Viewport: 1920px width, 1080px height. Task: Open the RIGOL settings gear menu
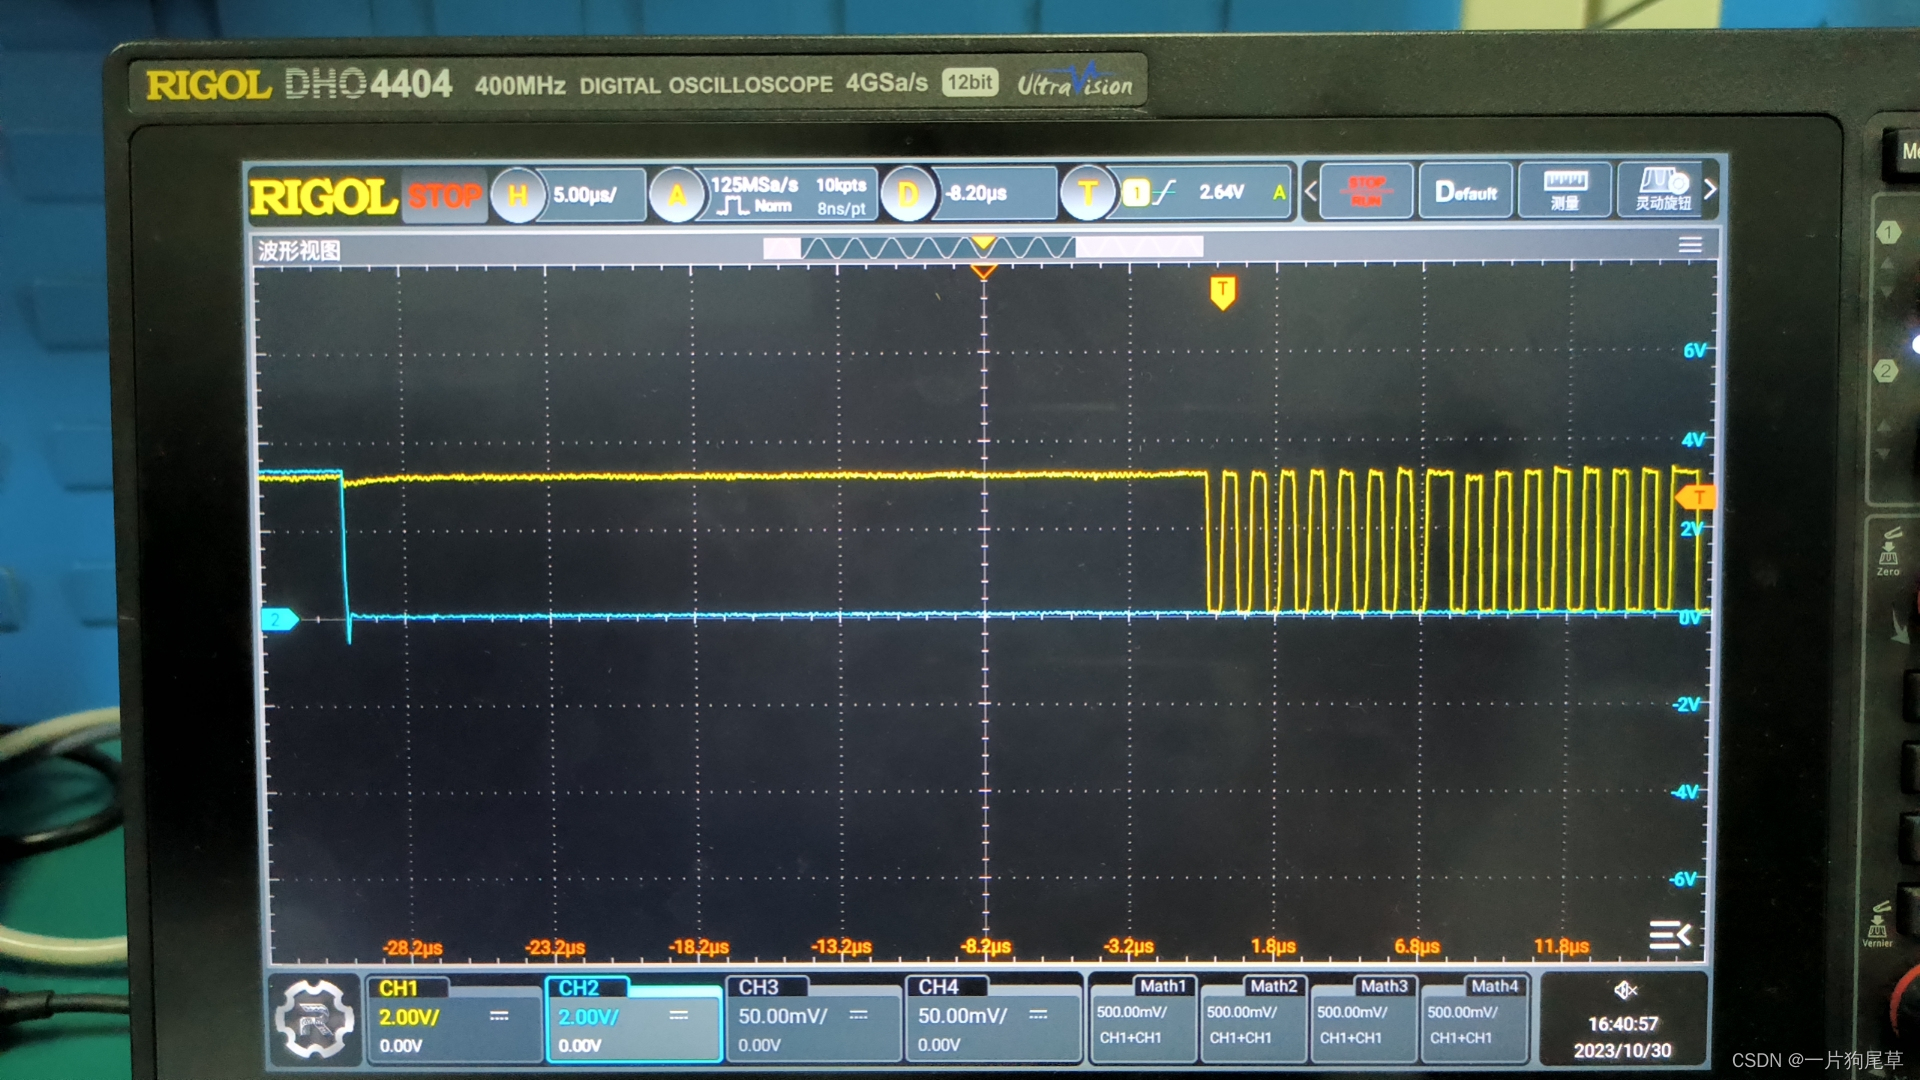(315, 1019)
